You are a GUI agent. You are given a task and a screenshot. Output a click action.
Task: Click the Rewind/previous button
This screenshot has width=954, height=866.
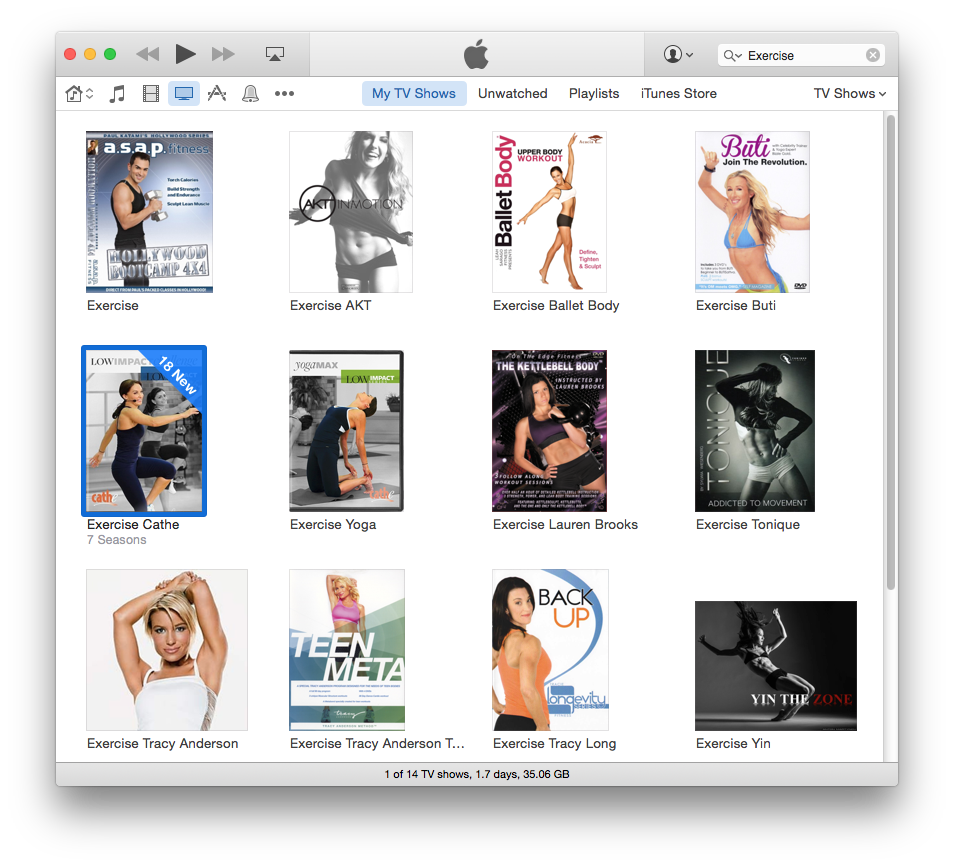tap(148, 54)
